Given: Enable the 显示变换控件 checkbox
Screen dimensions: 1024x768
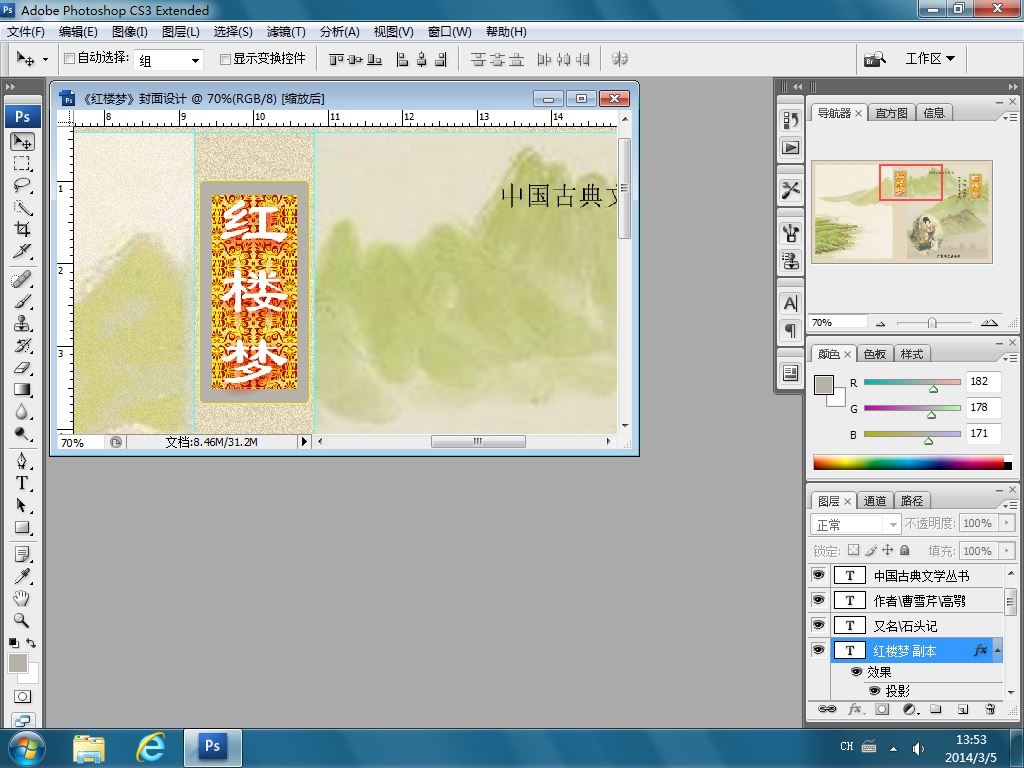Looking at the screenshot, I should [225, 59].
